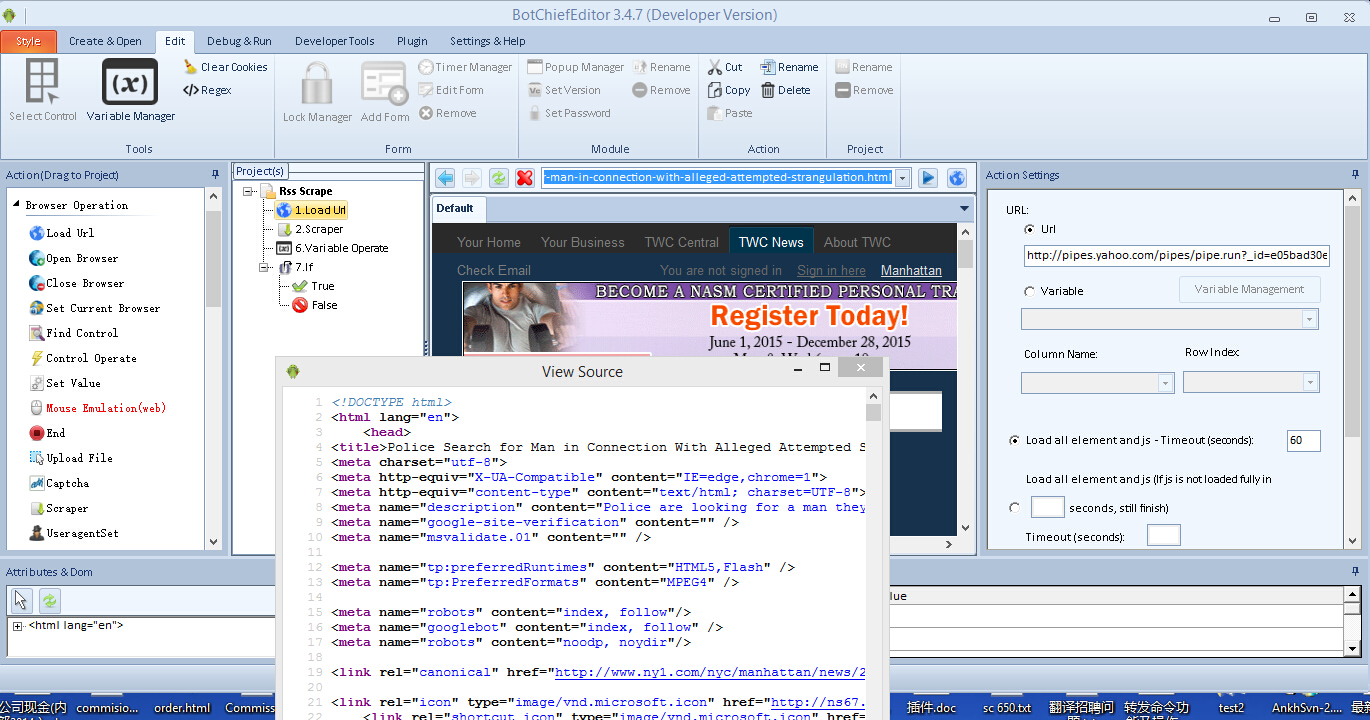This screenshot has height=720, width=1370.
Task: Open the address bar URL dropdown
Action: (x=902, y=178)
